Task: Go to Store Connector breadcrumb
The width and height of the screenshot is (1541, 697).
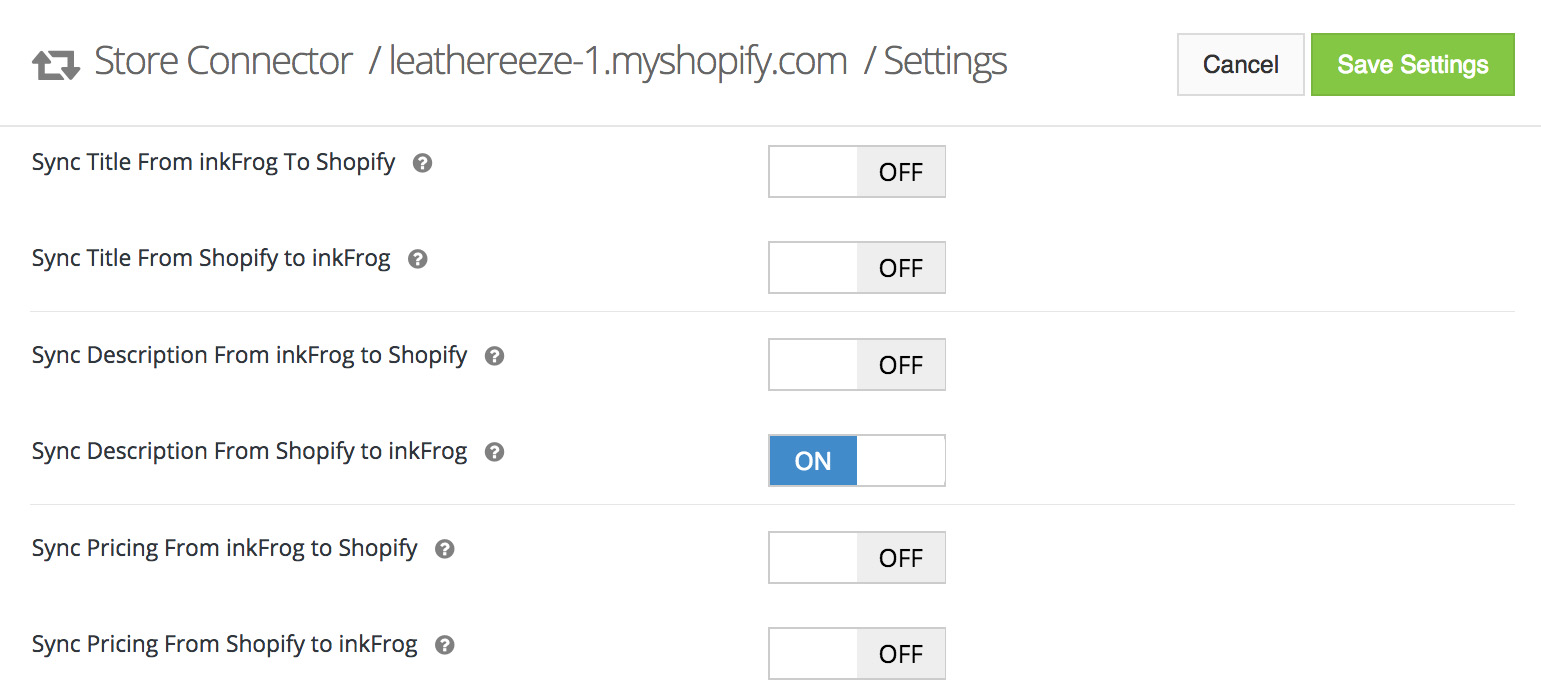Action: click(223, 62)
